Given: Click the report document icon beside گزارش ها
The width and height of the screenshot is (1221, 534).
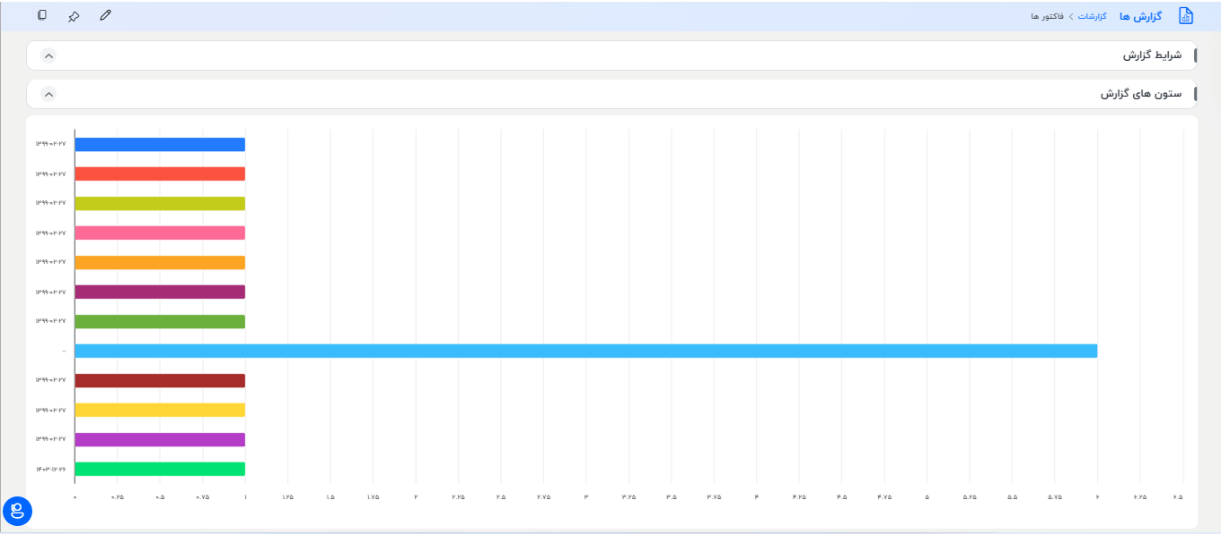Looking at the screenshot, I should (1186, 16).
